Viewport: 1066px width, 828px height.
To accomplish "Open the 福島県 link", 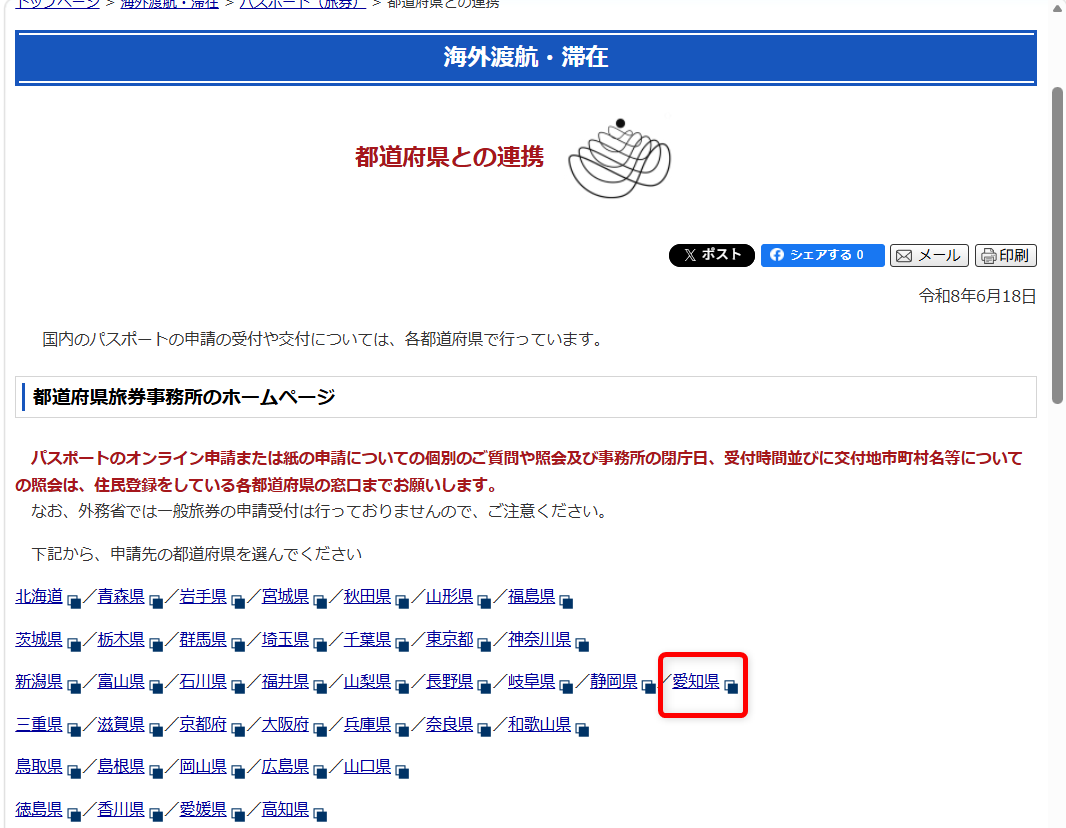I will [532, 596].
